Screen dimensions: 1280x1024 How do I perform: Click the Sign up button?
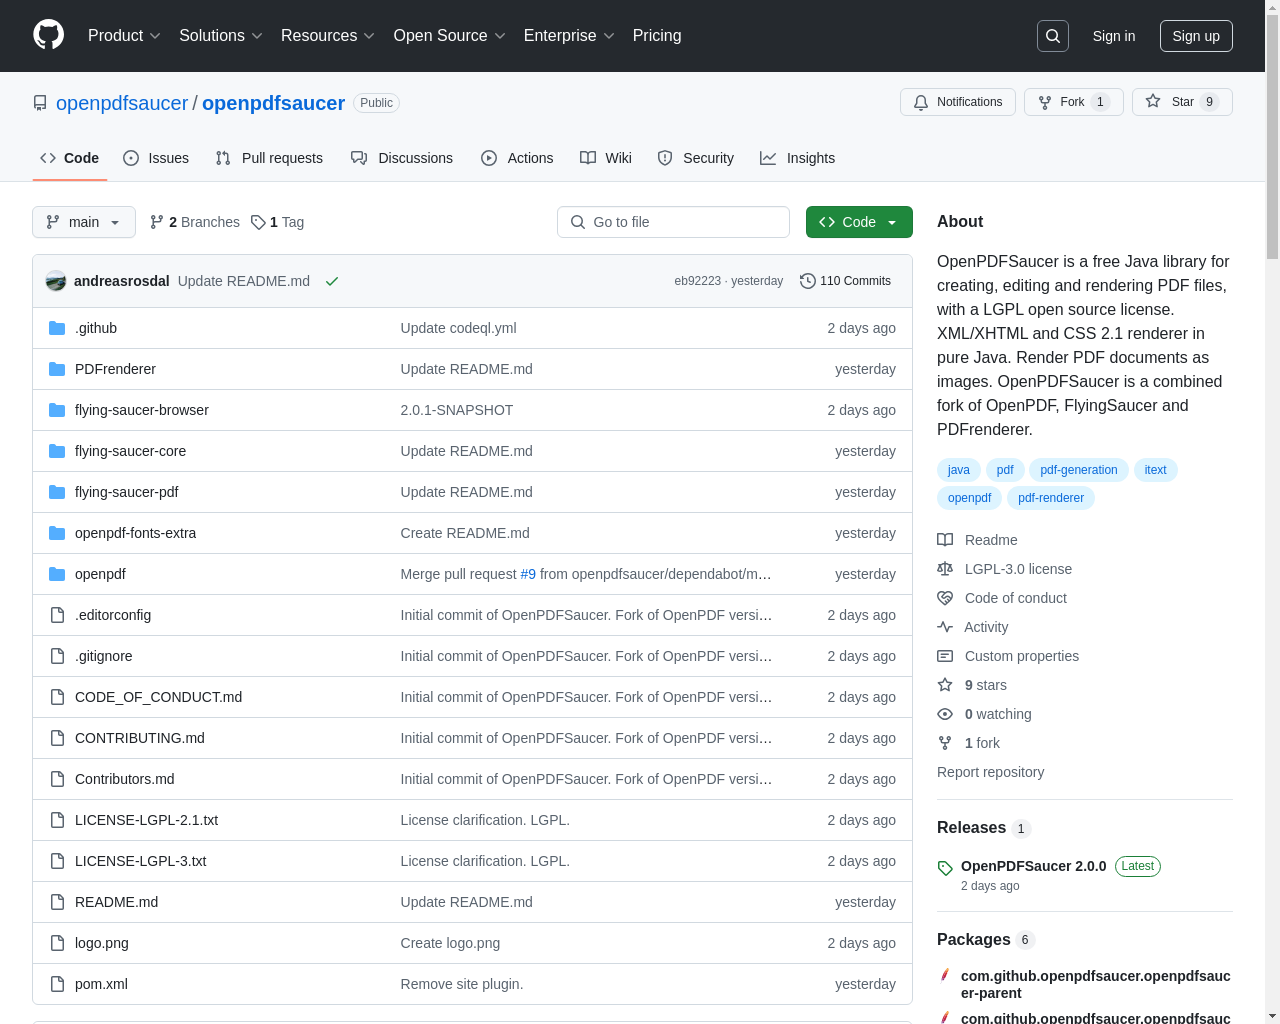(1196, 36)
